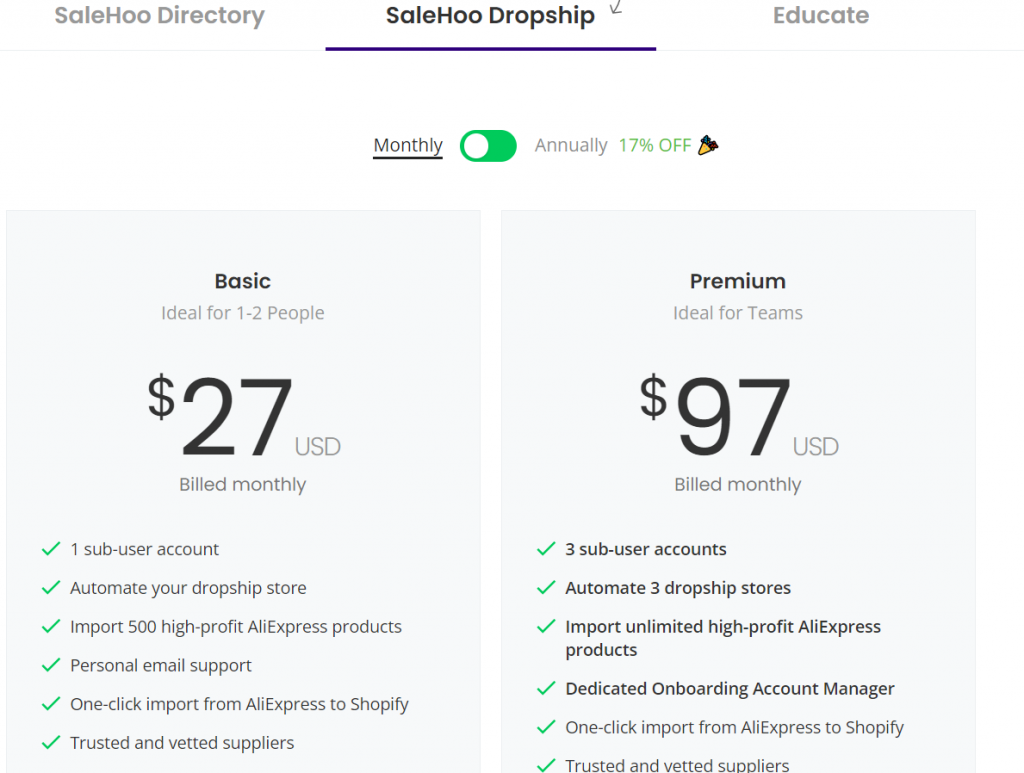
Task: Switch to the SaleHoo Directory tab
Action: [159, 15]
